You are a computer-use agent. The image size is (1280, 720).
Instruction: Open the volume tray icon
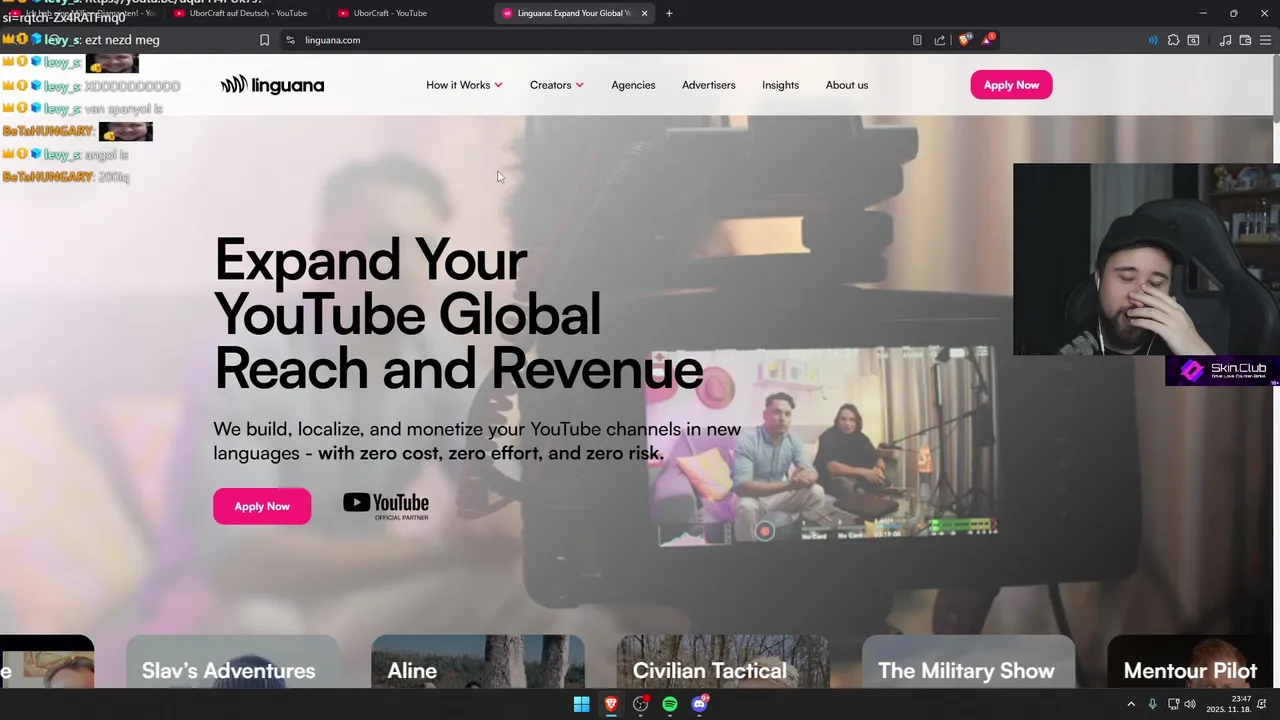point(1190,704)
